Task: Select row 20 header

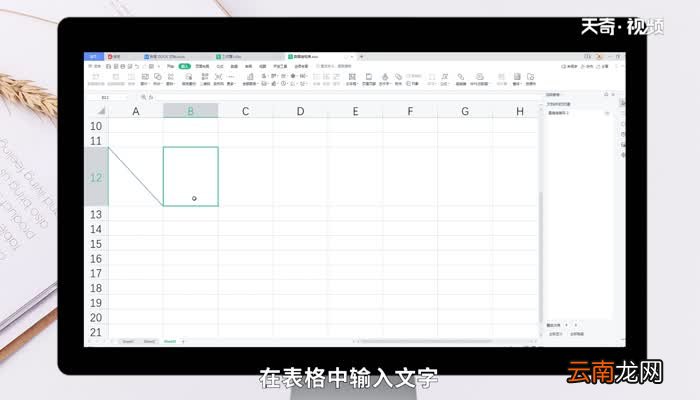Action: tap(96, 317)
